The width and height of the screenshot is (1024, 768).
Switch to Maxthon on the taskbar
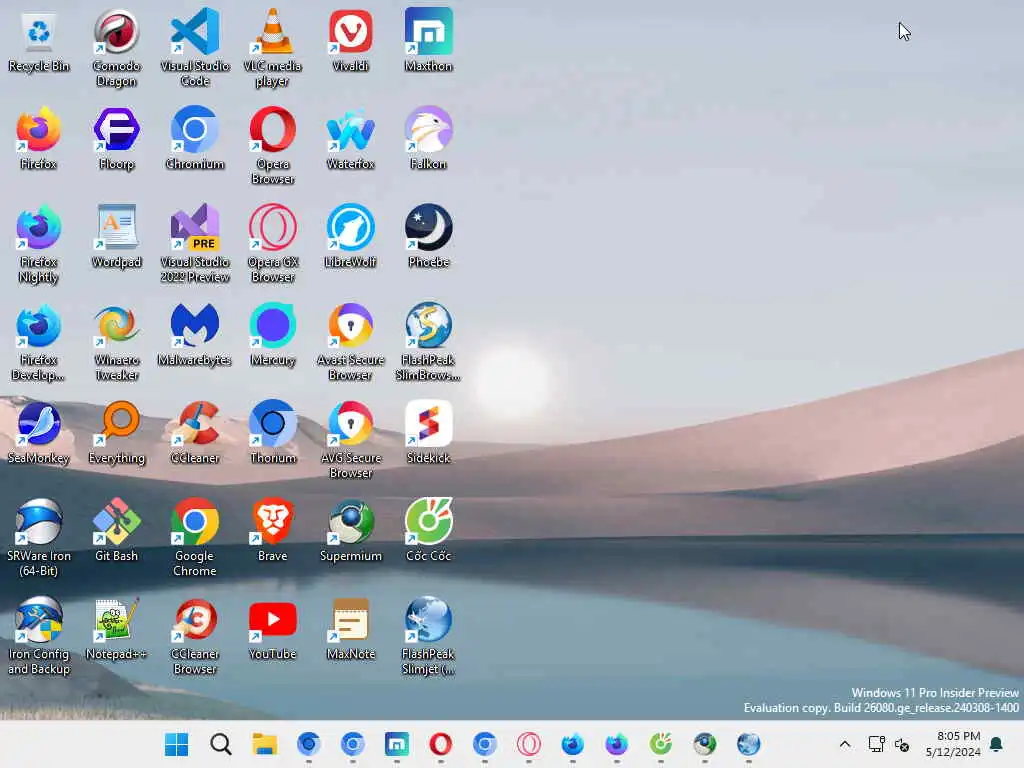pos(396,744)
